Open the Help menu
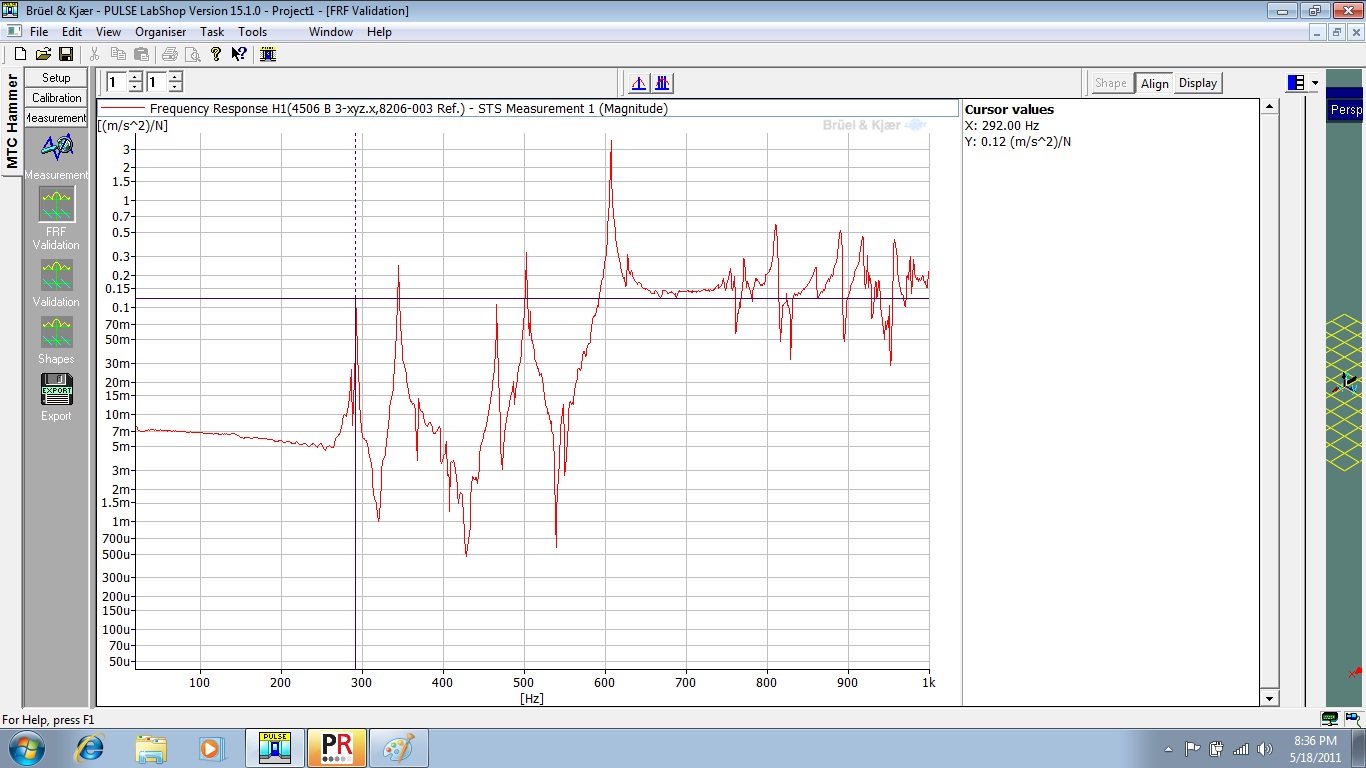The image size is (1366, 768). (379, 32)
